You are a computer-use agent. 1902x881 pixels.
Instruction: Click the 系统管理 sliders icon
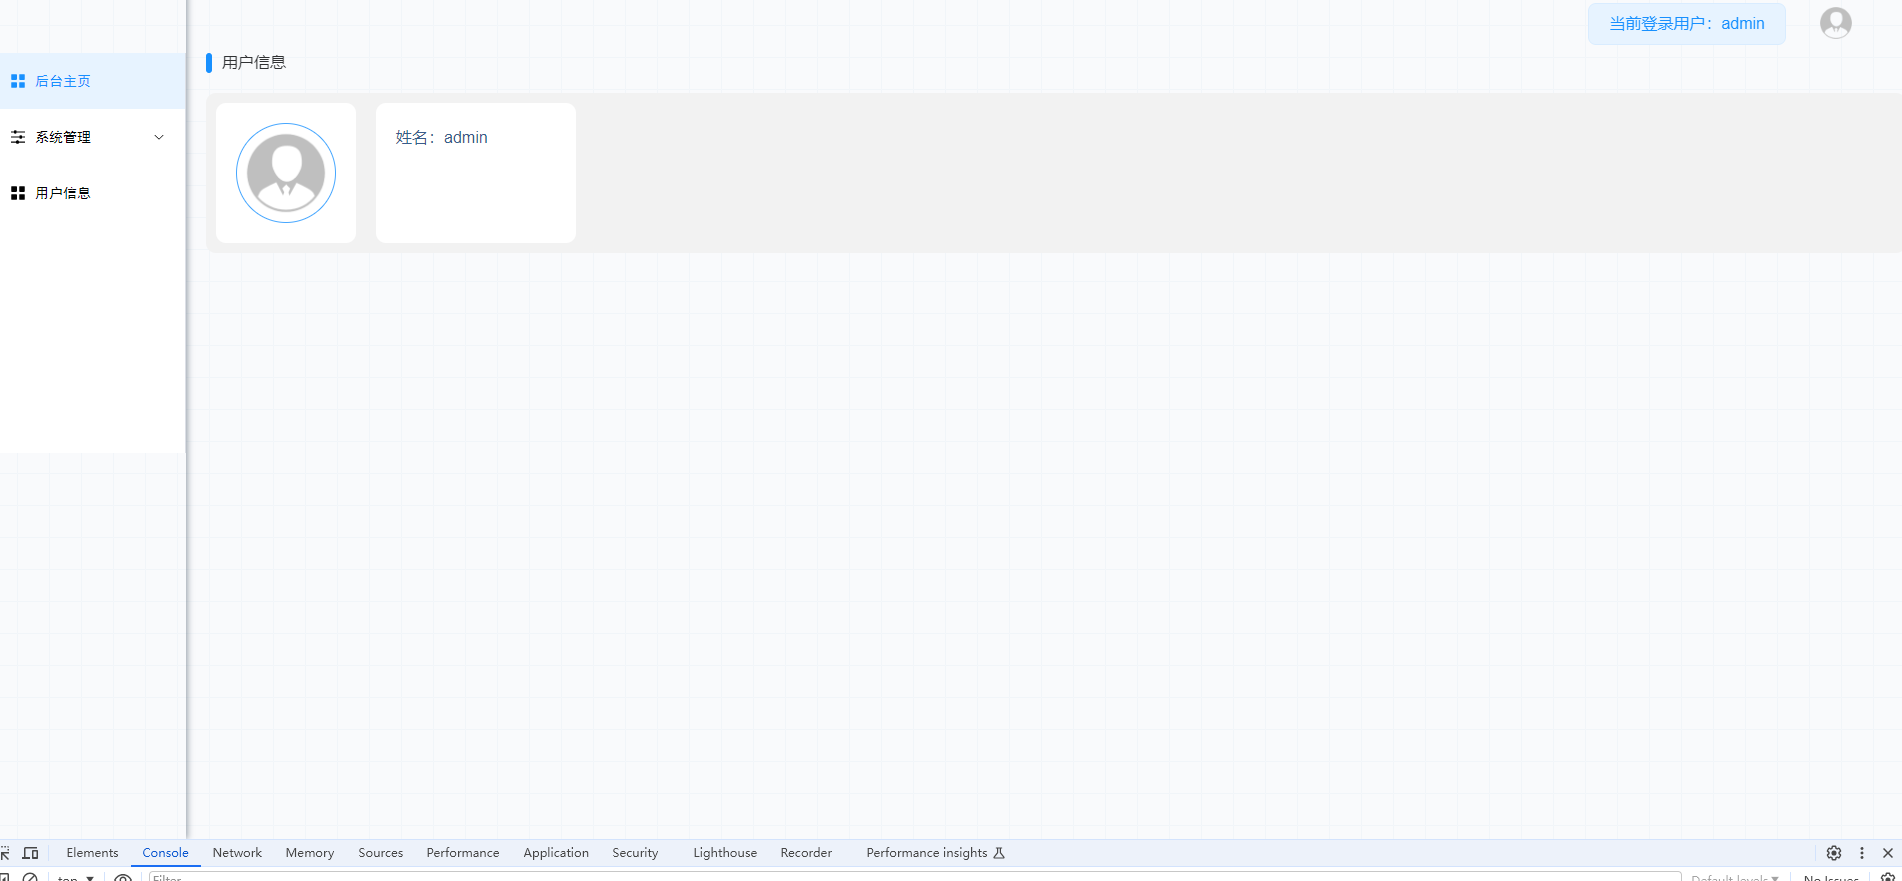tap(18, 137)
